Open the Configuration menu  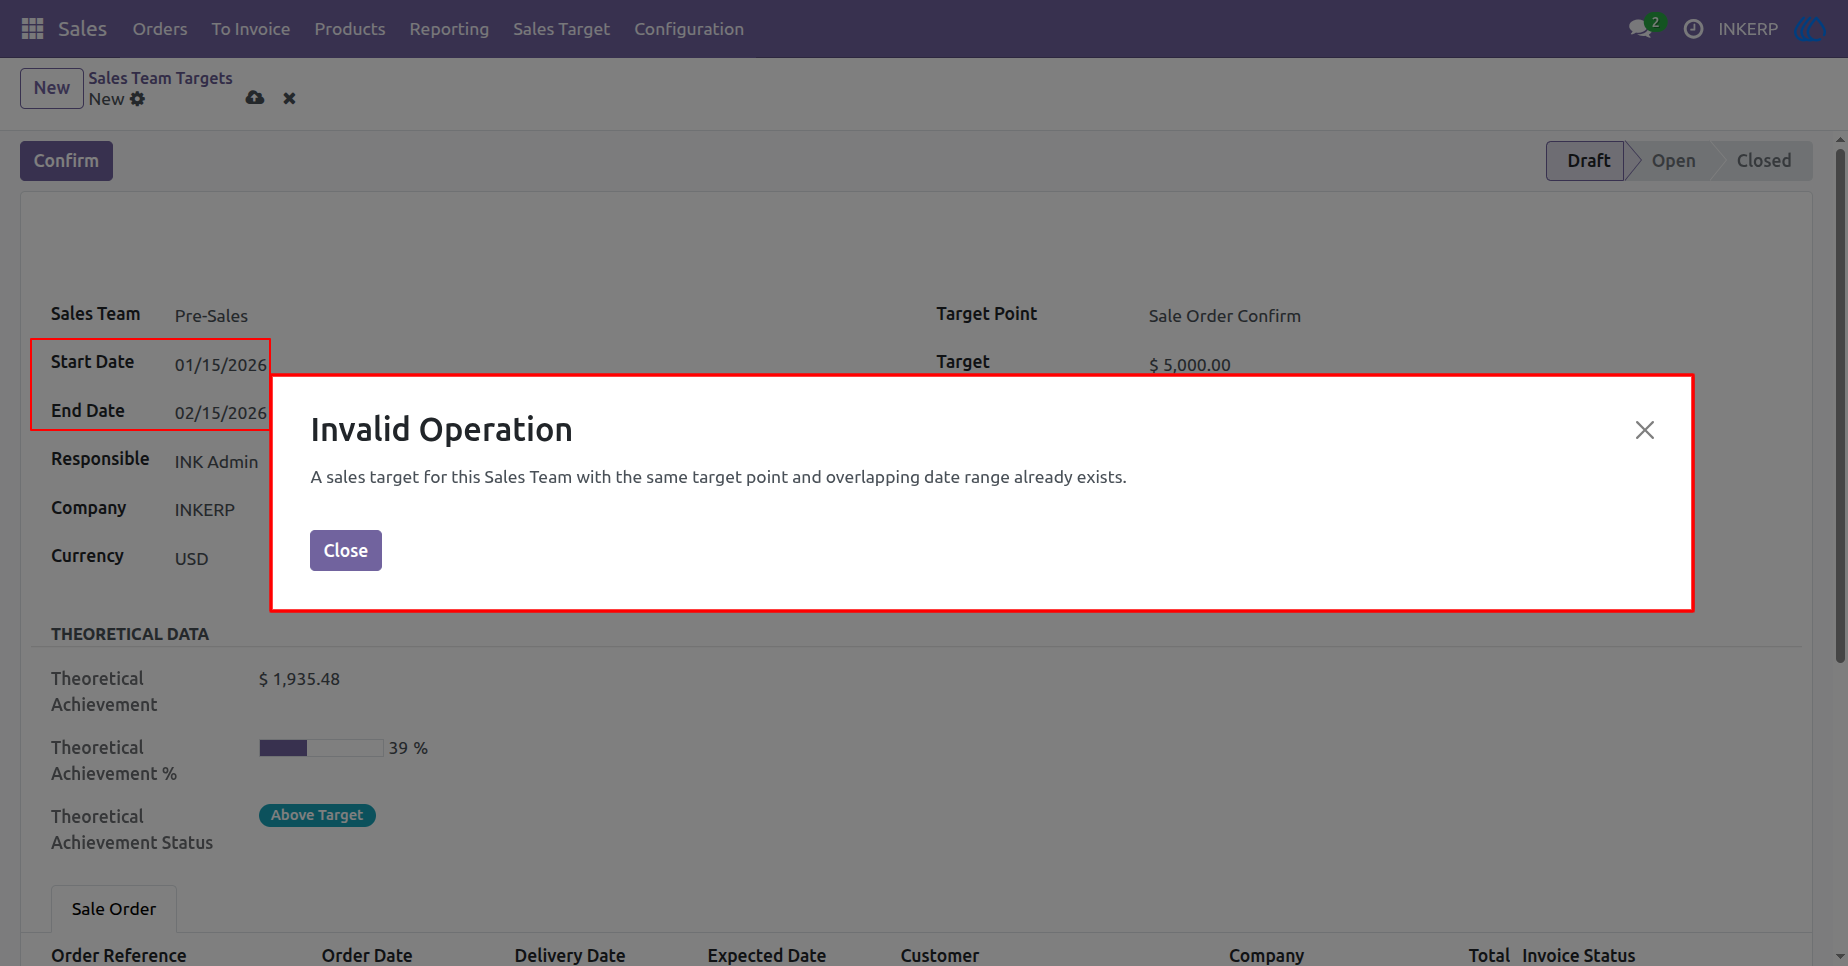(689, 29)
